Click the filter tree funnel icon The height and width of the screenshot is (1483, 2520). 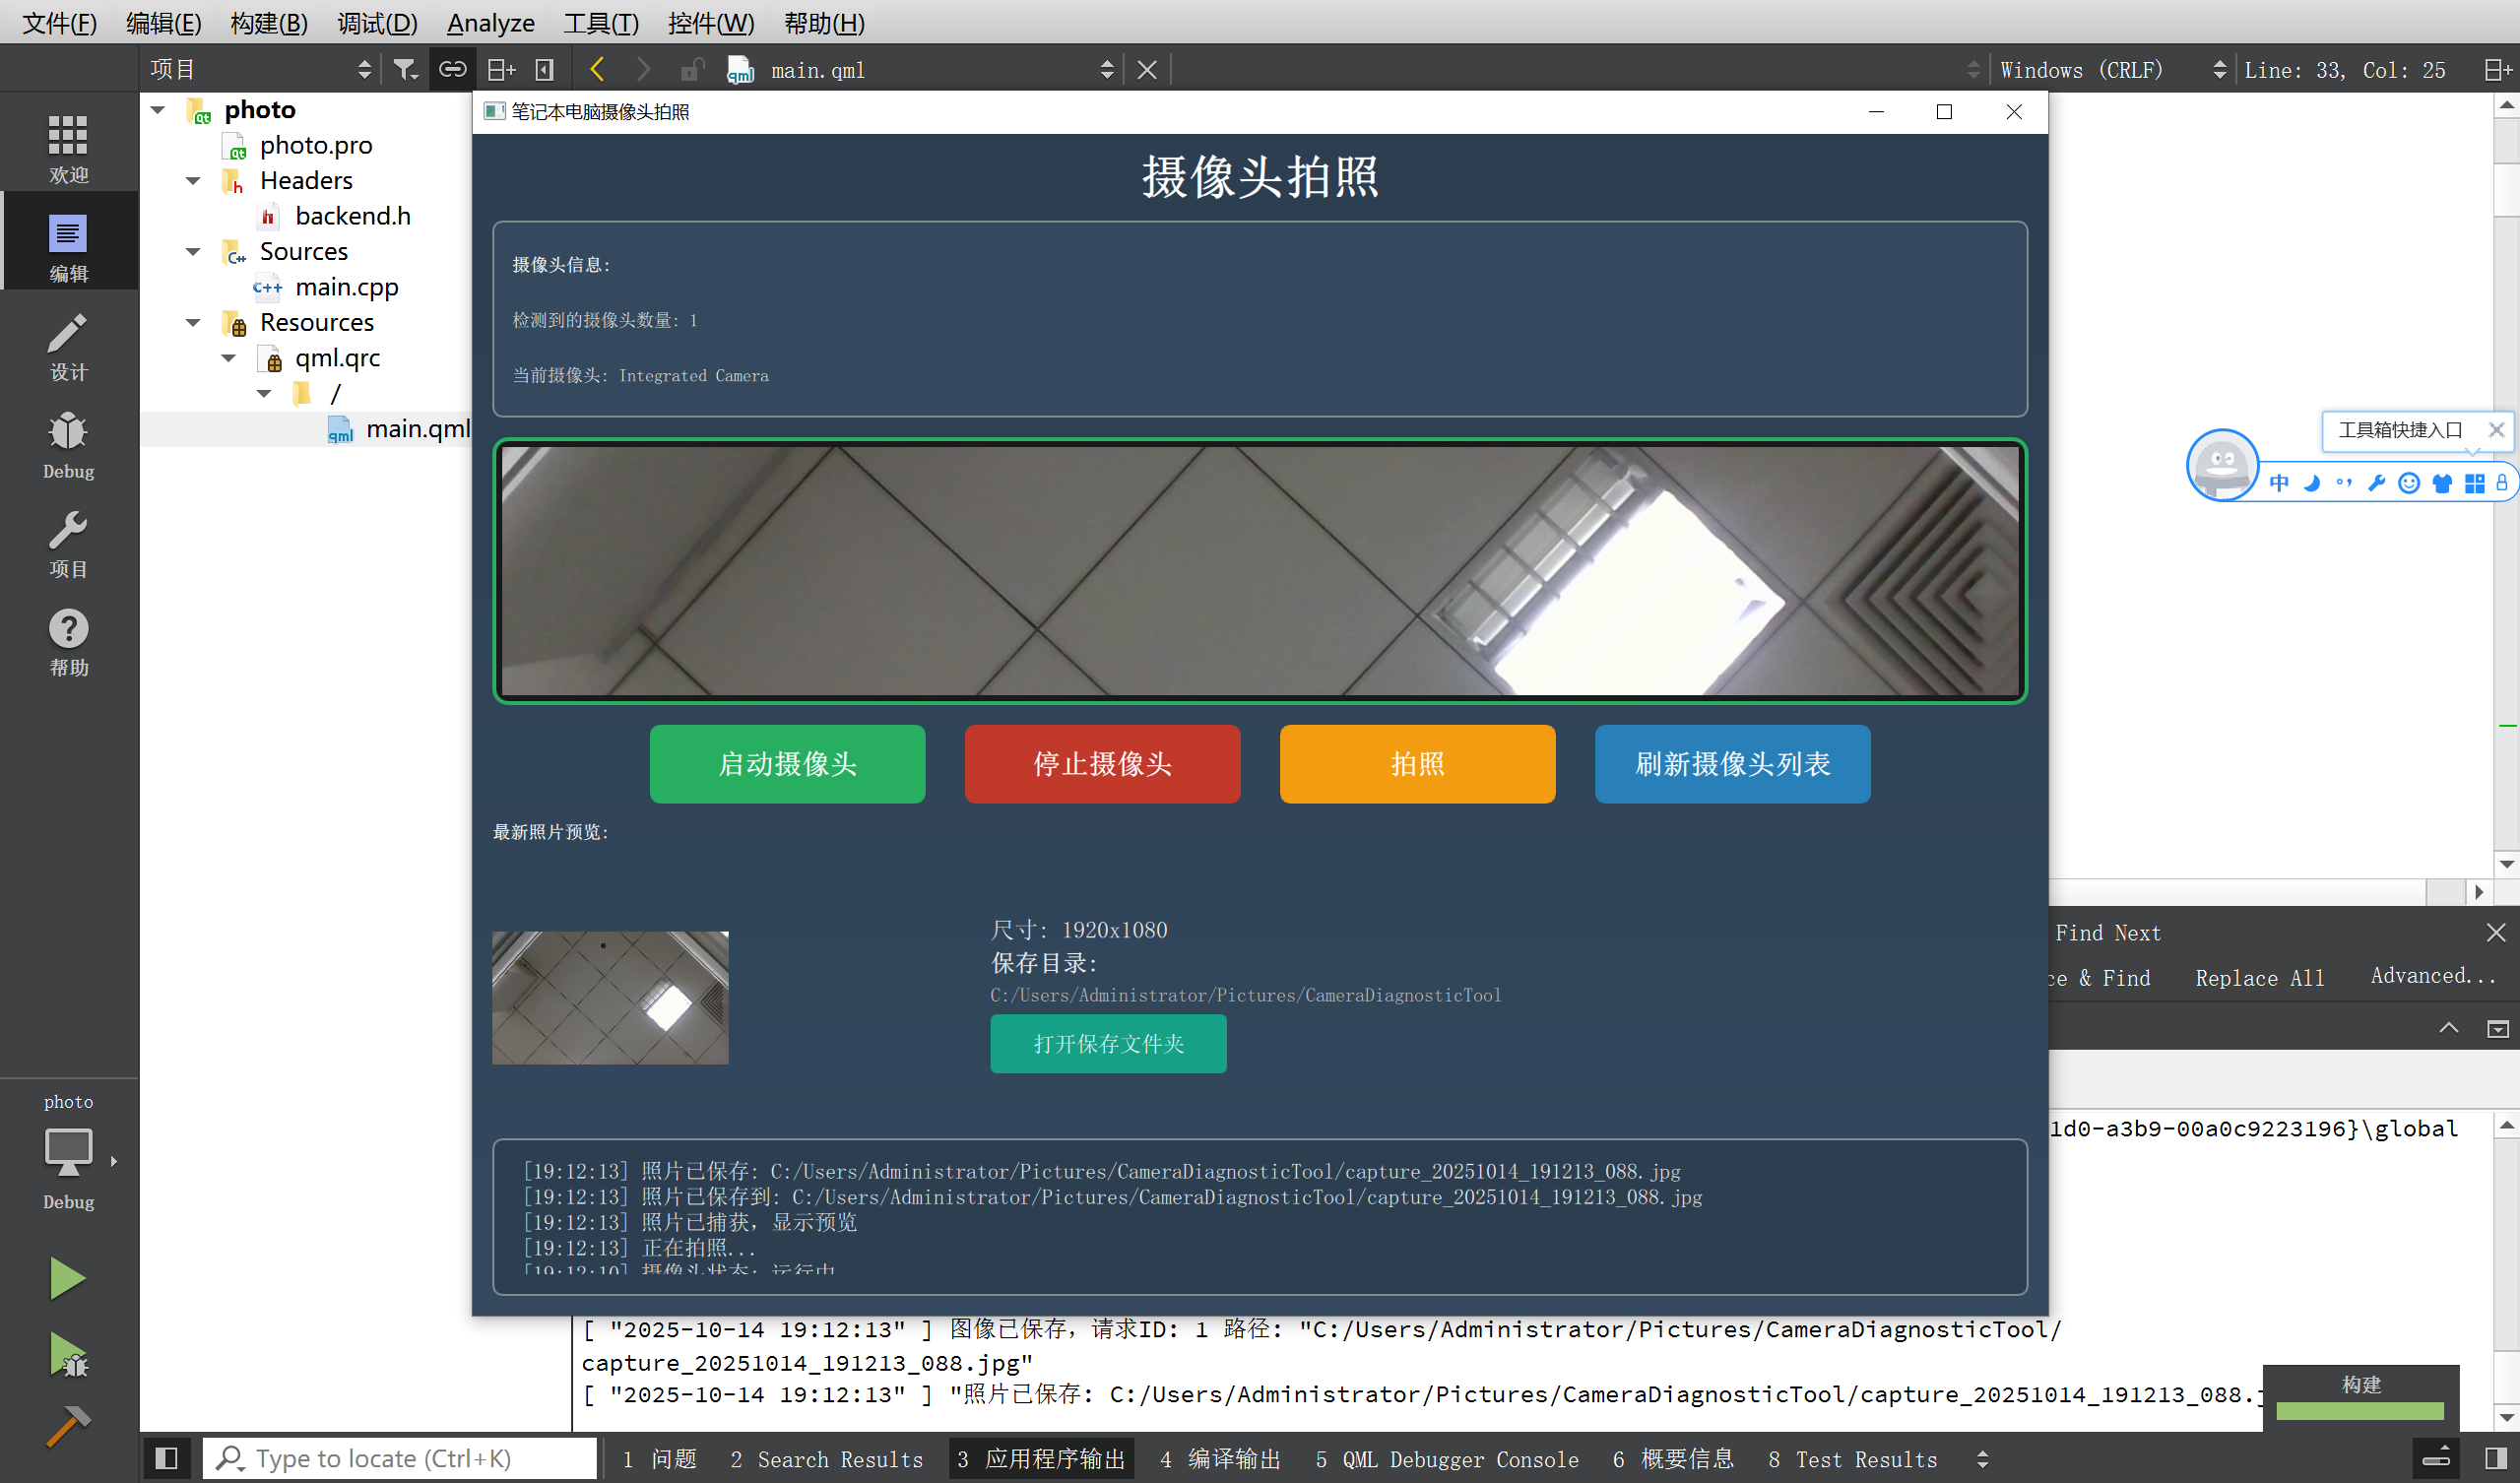404,69
